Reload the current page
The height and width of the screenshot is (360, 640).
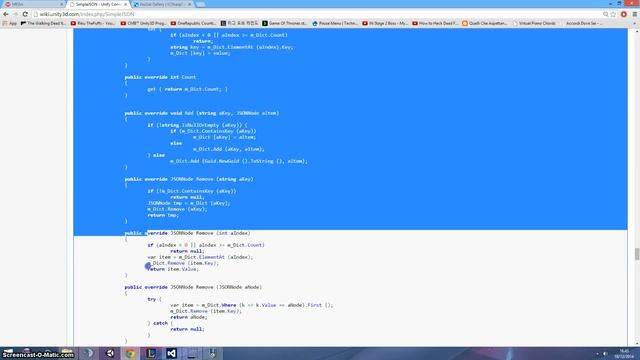click(x=25, y=14)
